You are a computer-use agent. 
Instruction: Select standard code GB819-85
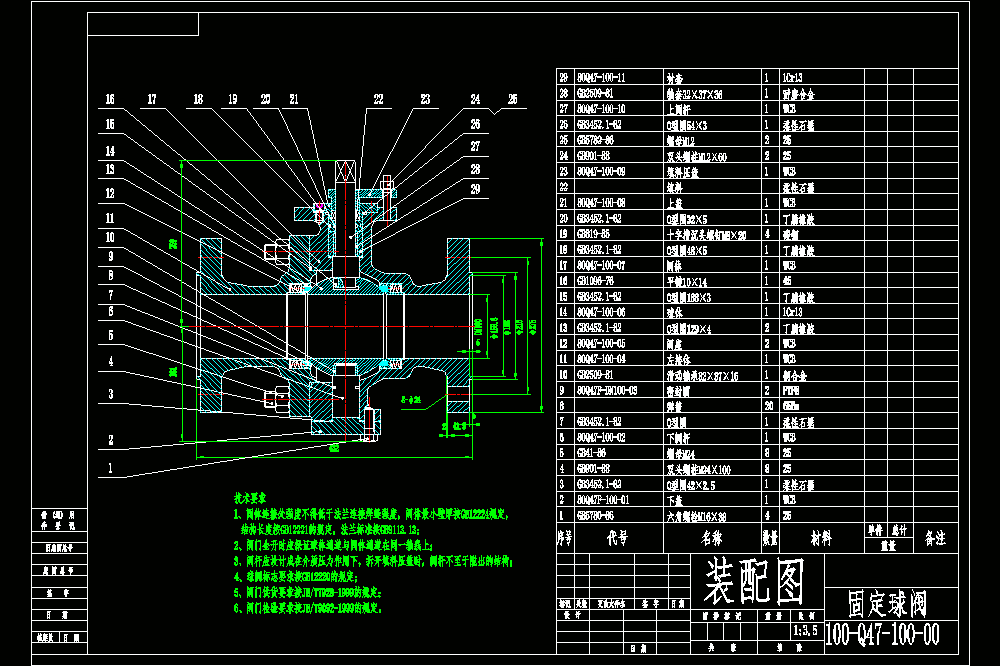[594, 233]
